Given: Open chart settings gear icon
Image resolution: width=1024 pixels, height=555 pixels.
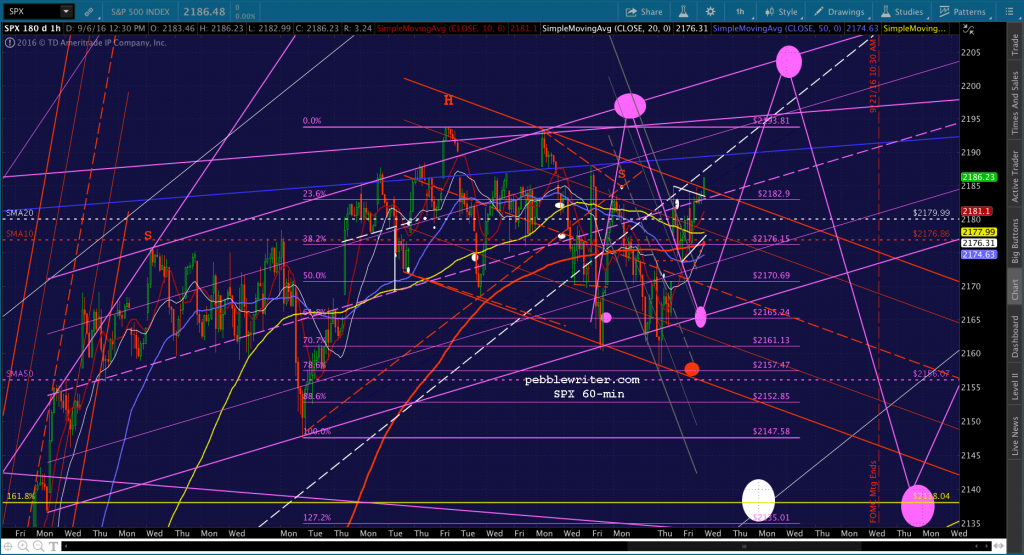Looking at the screenshot, I should (711, 12).
